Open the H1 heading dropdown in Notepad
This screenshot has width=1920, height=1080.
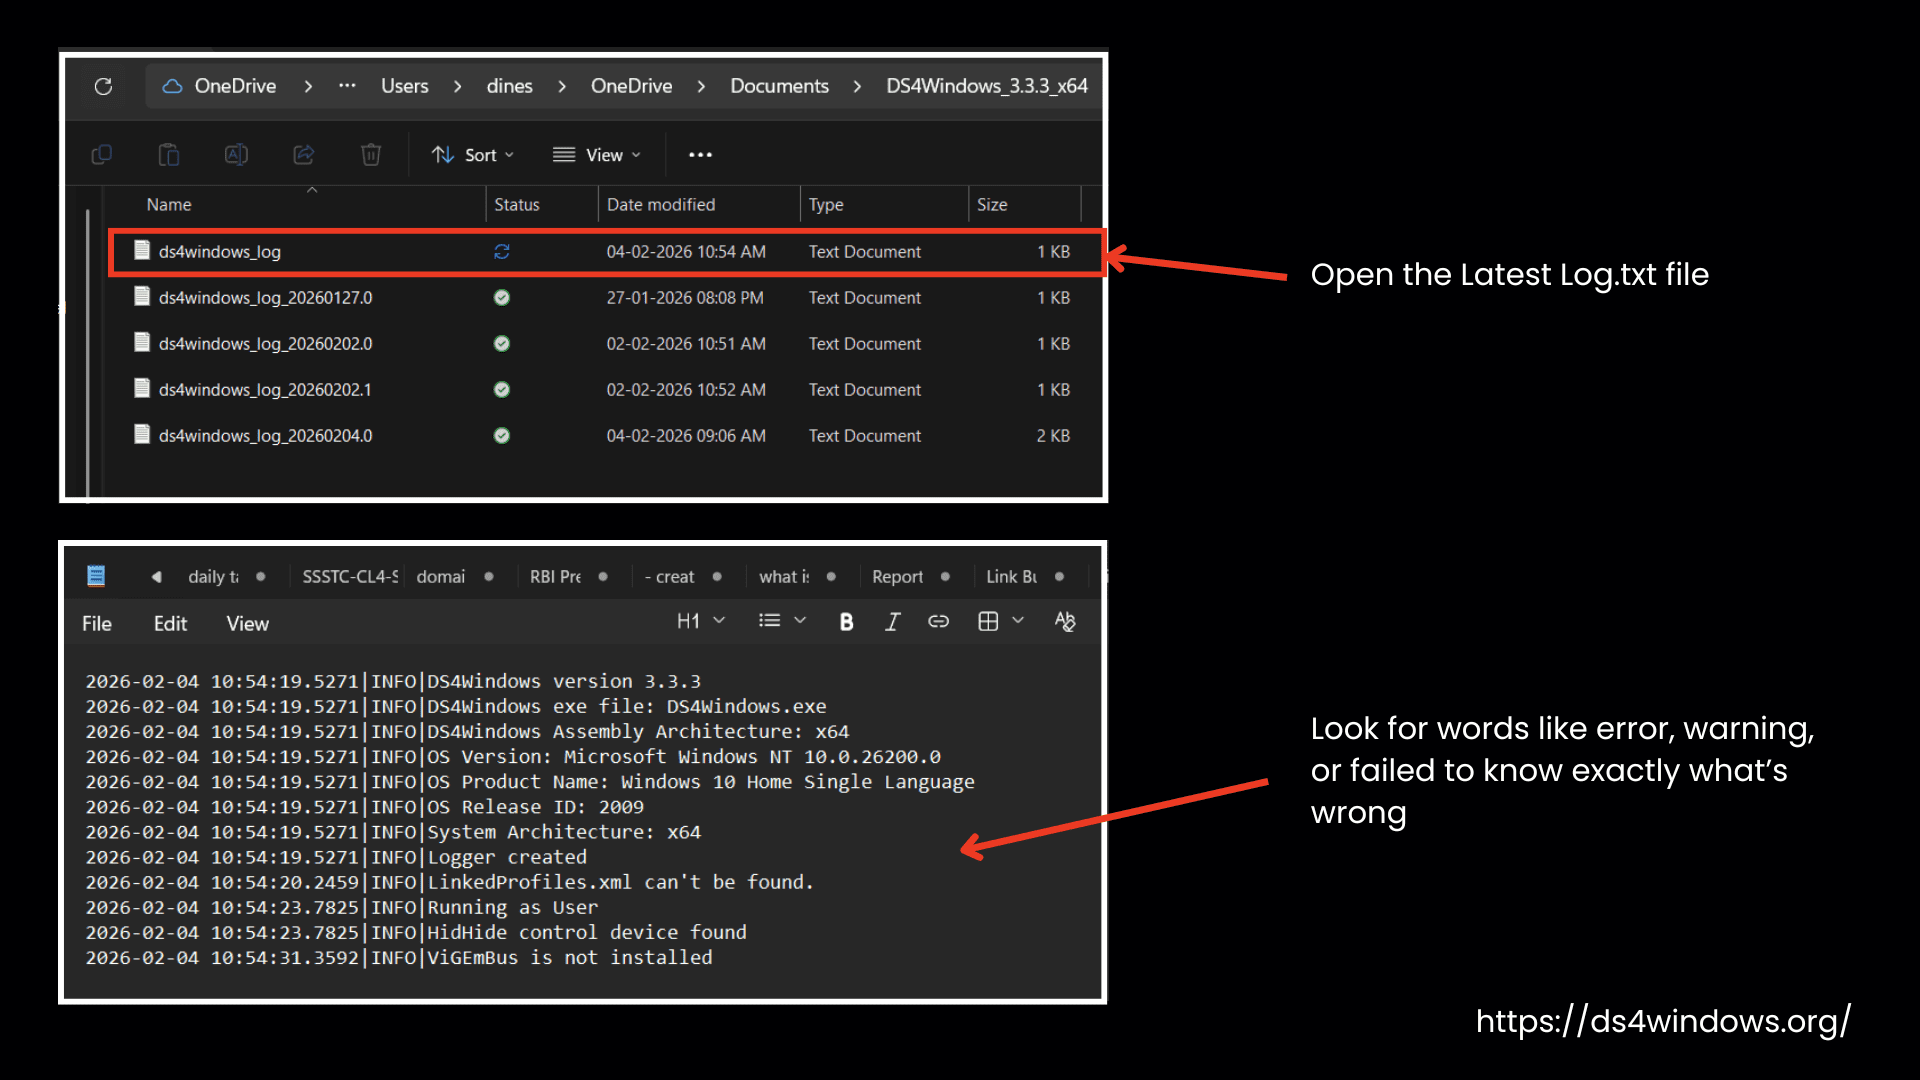(700, 621)
